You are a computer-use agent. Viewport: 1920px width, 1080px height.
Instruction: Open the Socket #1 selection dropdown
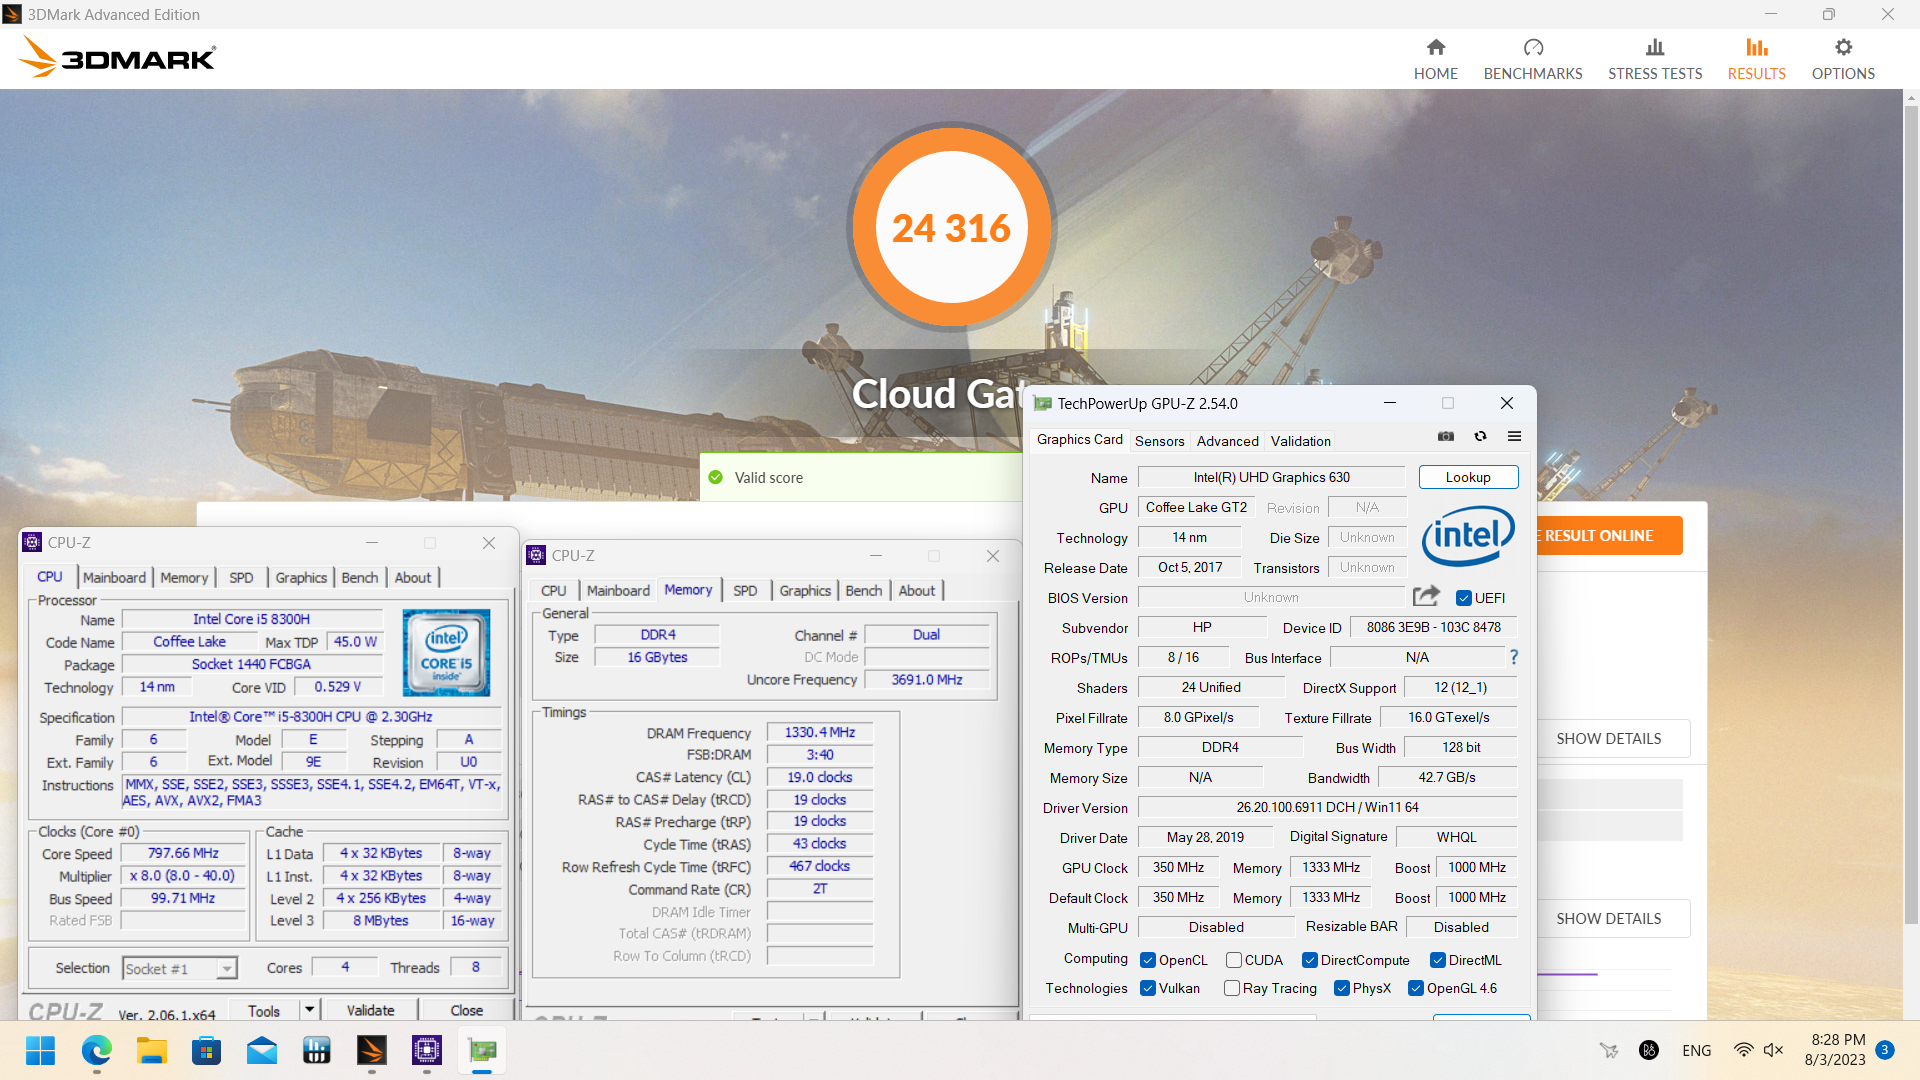(180, 968)
